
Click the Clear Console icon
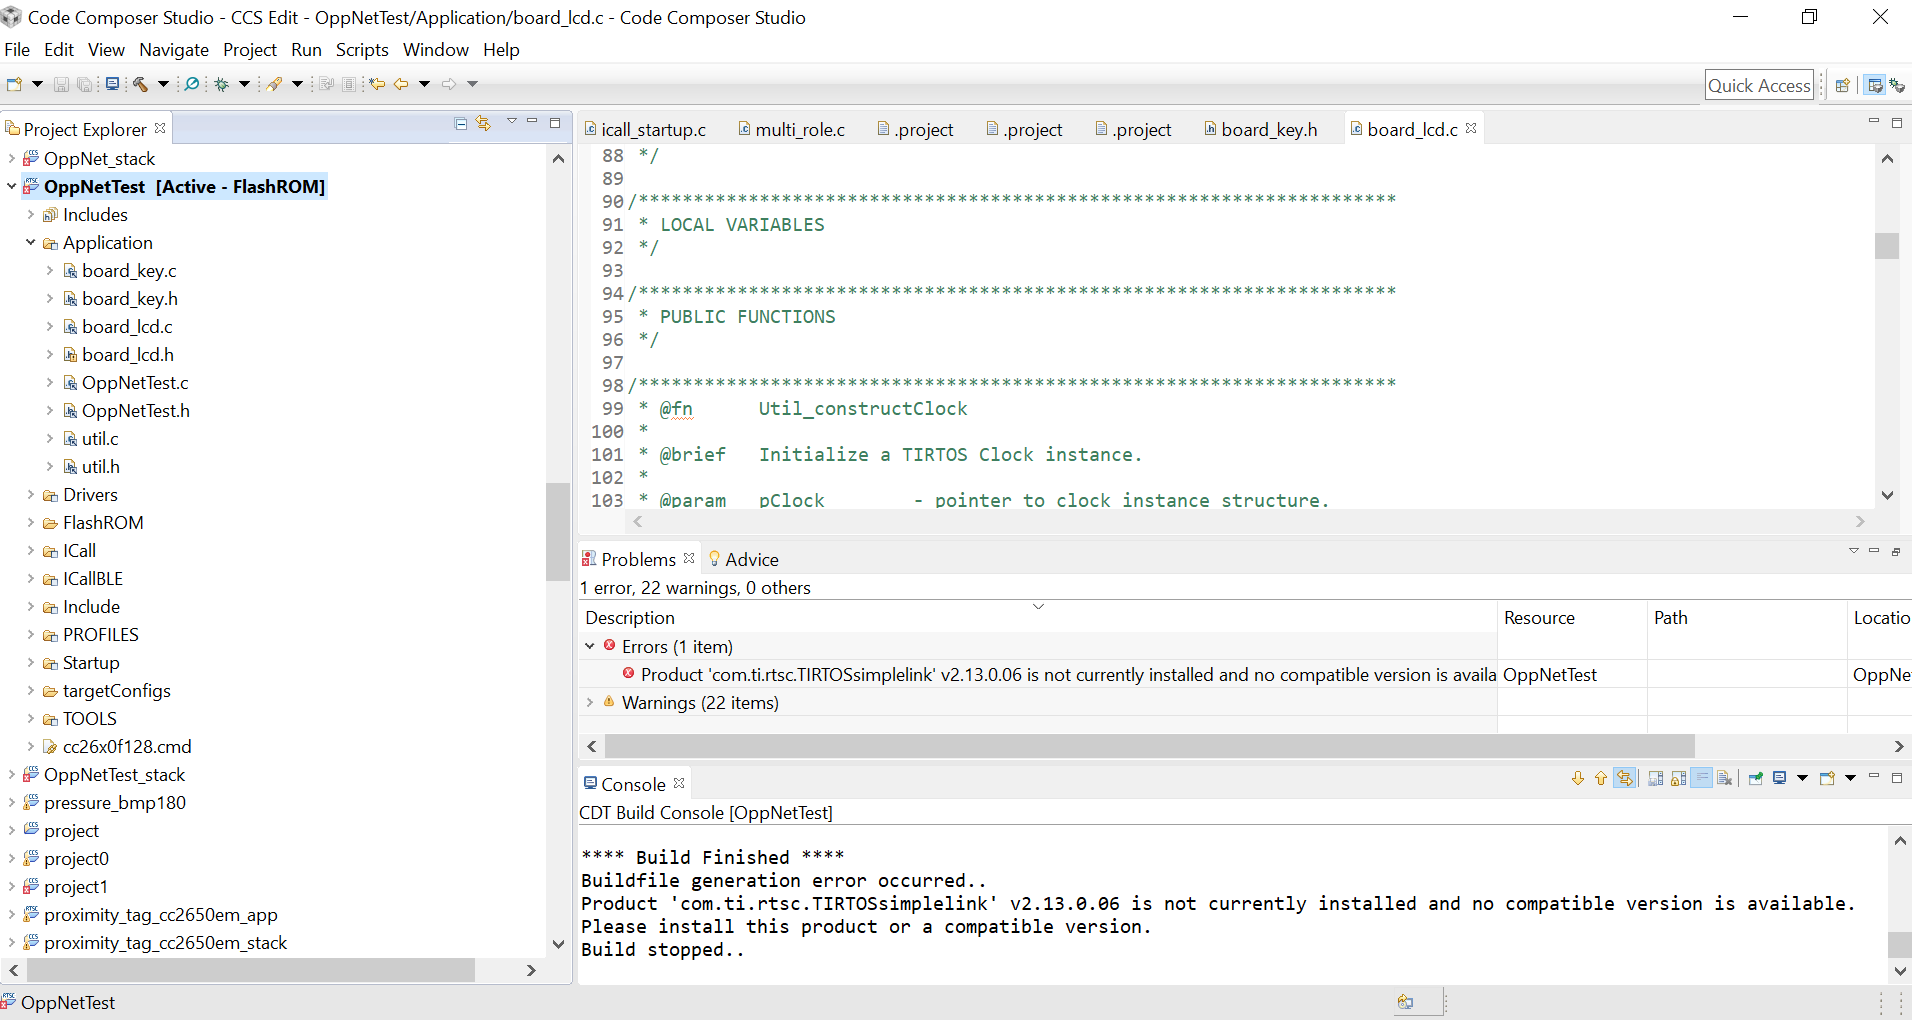click(x=1725, y=778)
